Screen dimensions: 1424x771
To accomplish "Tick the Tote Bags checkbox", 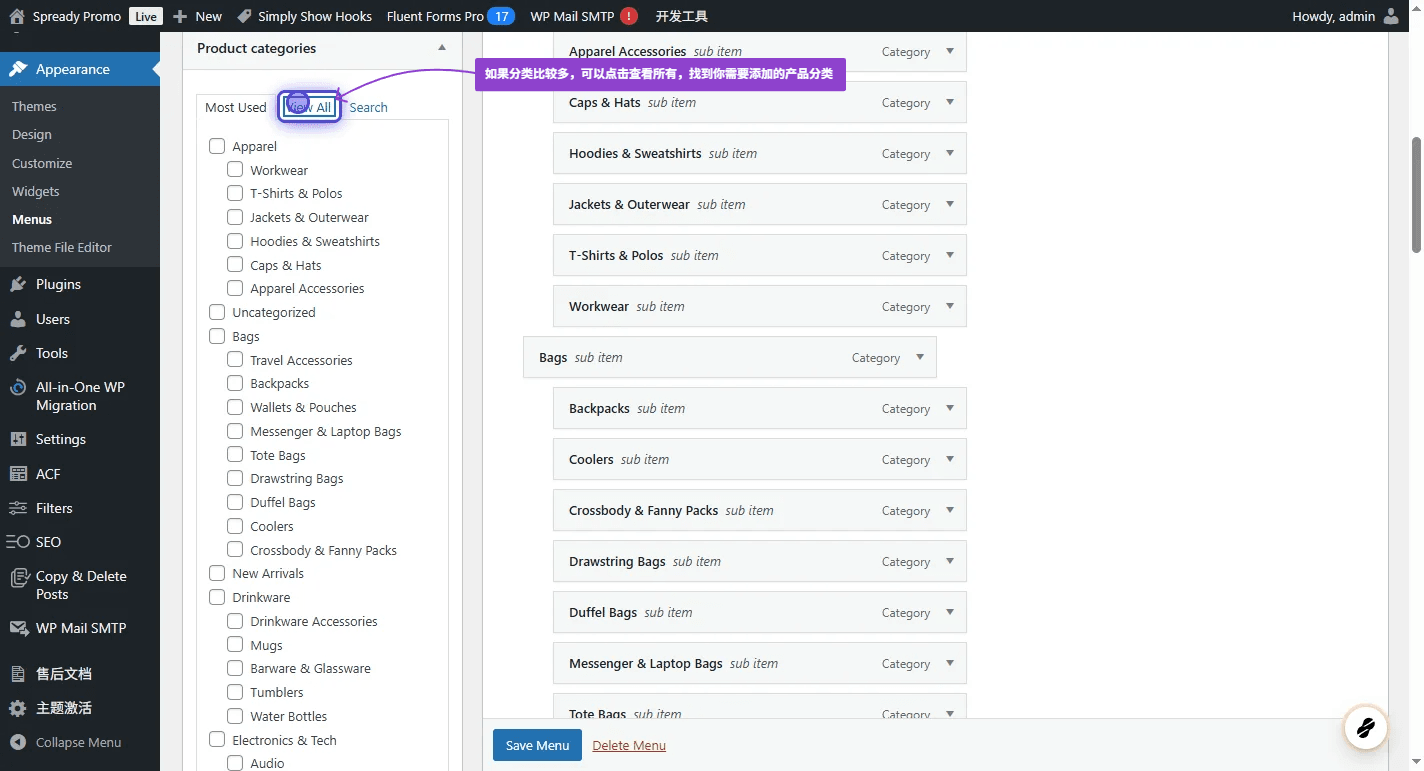I will coord(235,455).
